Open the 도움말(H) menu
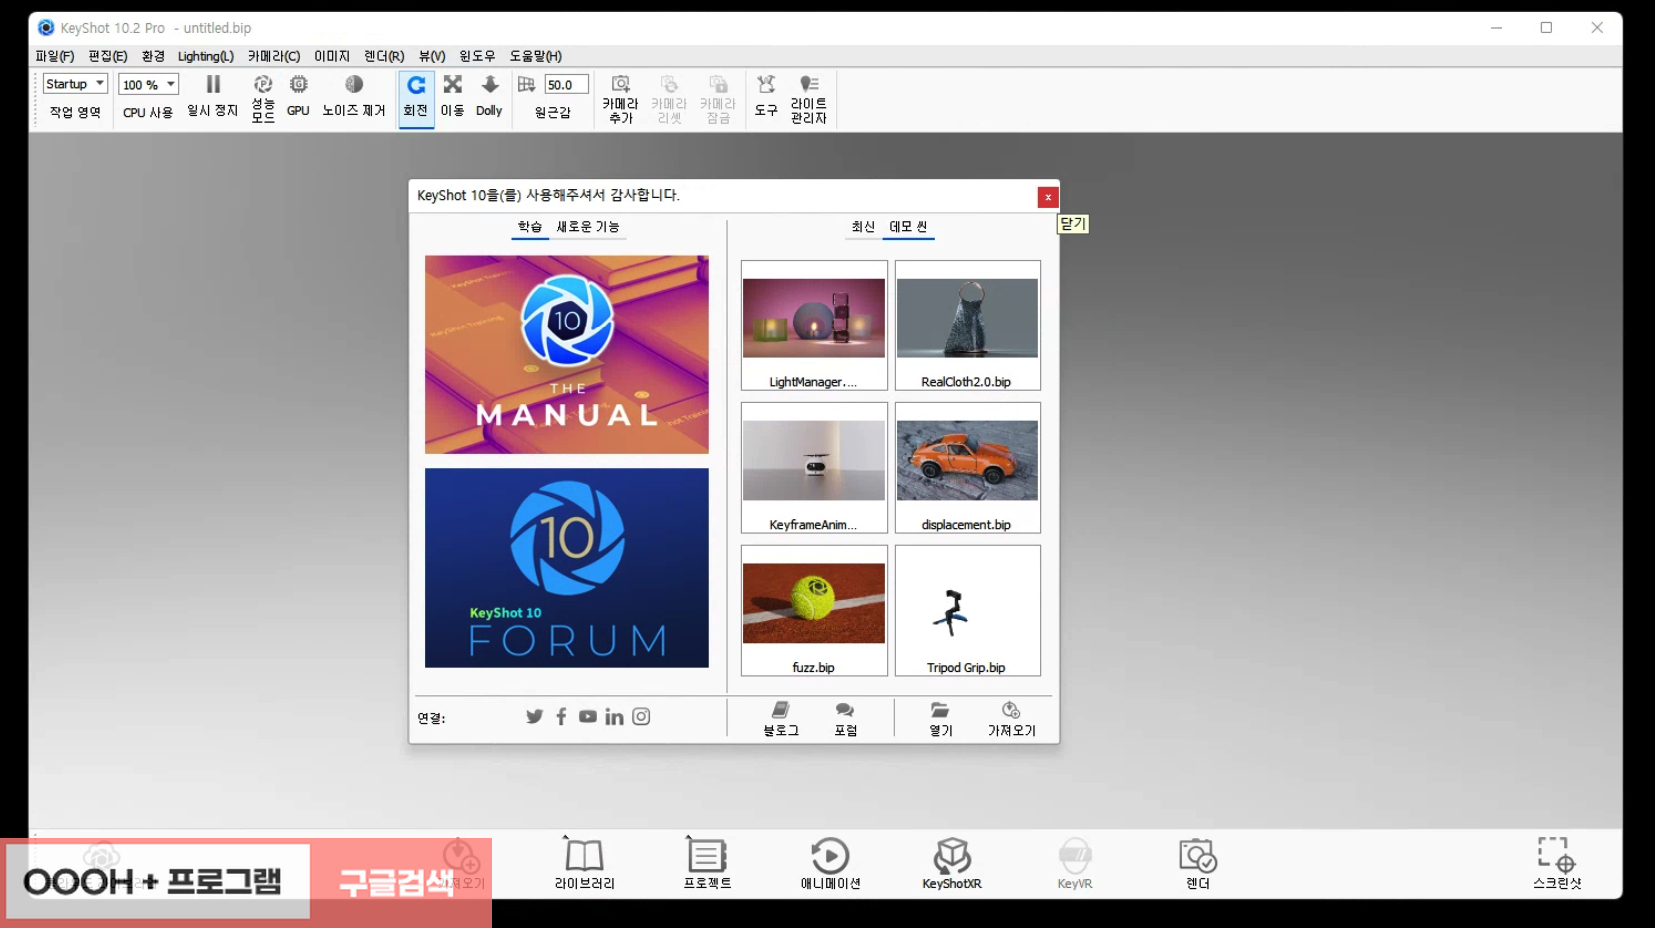The image size is (1655, 928). click(536, 56)
